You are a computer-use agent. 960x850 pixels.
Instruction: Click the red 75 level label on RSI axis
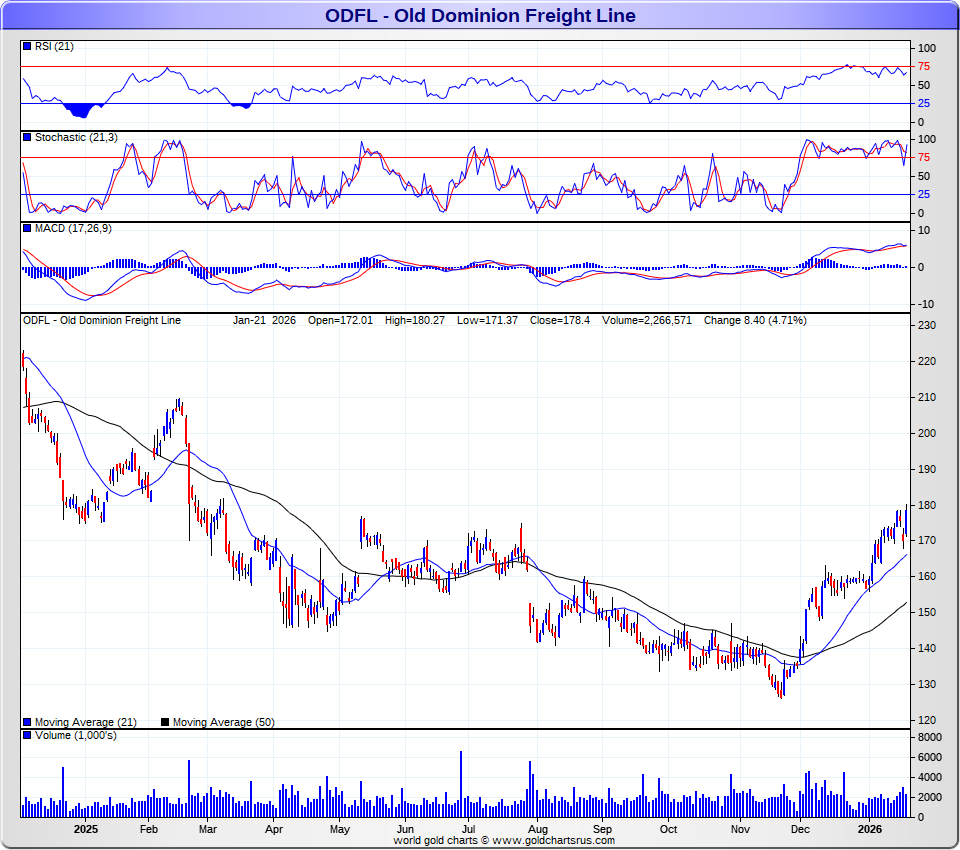925,67
